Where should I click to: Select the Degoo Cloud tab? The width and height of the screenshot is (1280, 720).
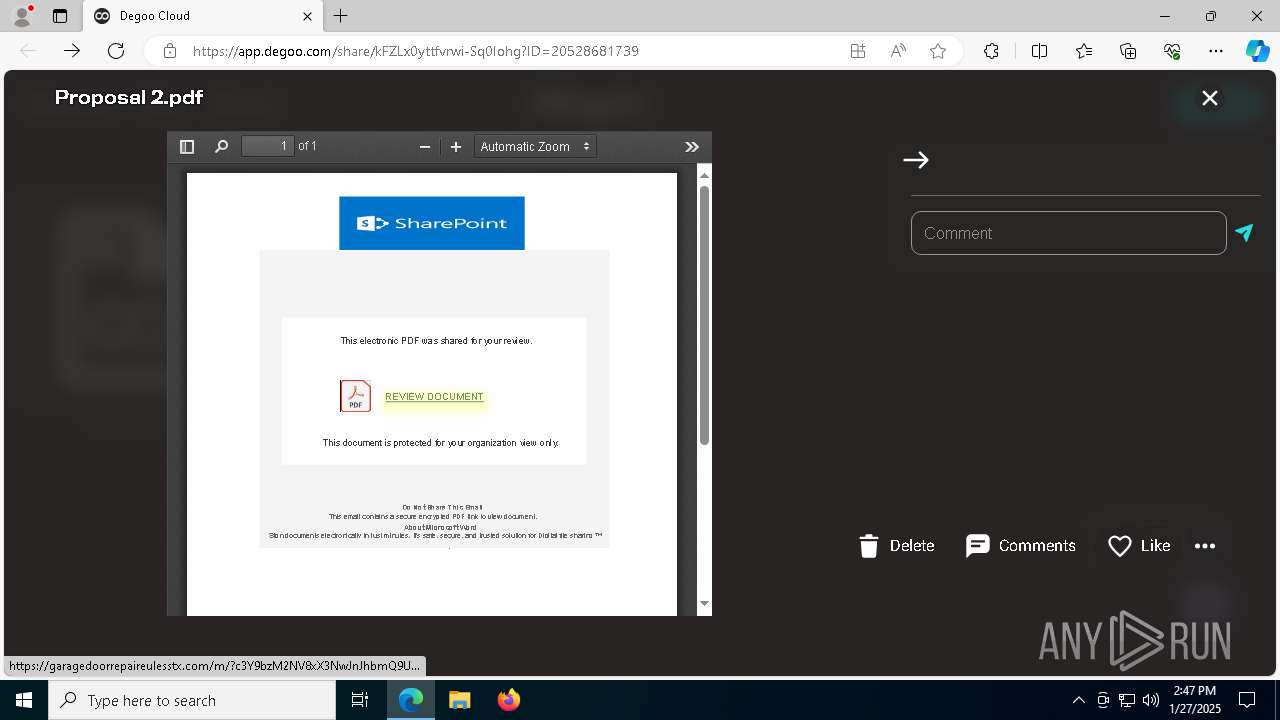pyautogui.click(x=203, y=16)
